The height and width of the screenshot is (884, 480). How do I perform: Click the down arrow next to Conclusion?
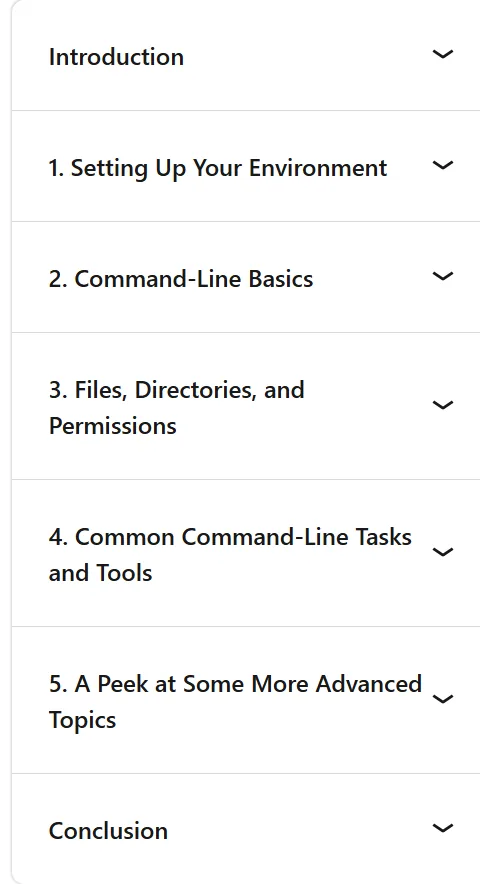pyautogui.click(x=443, y=828)
